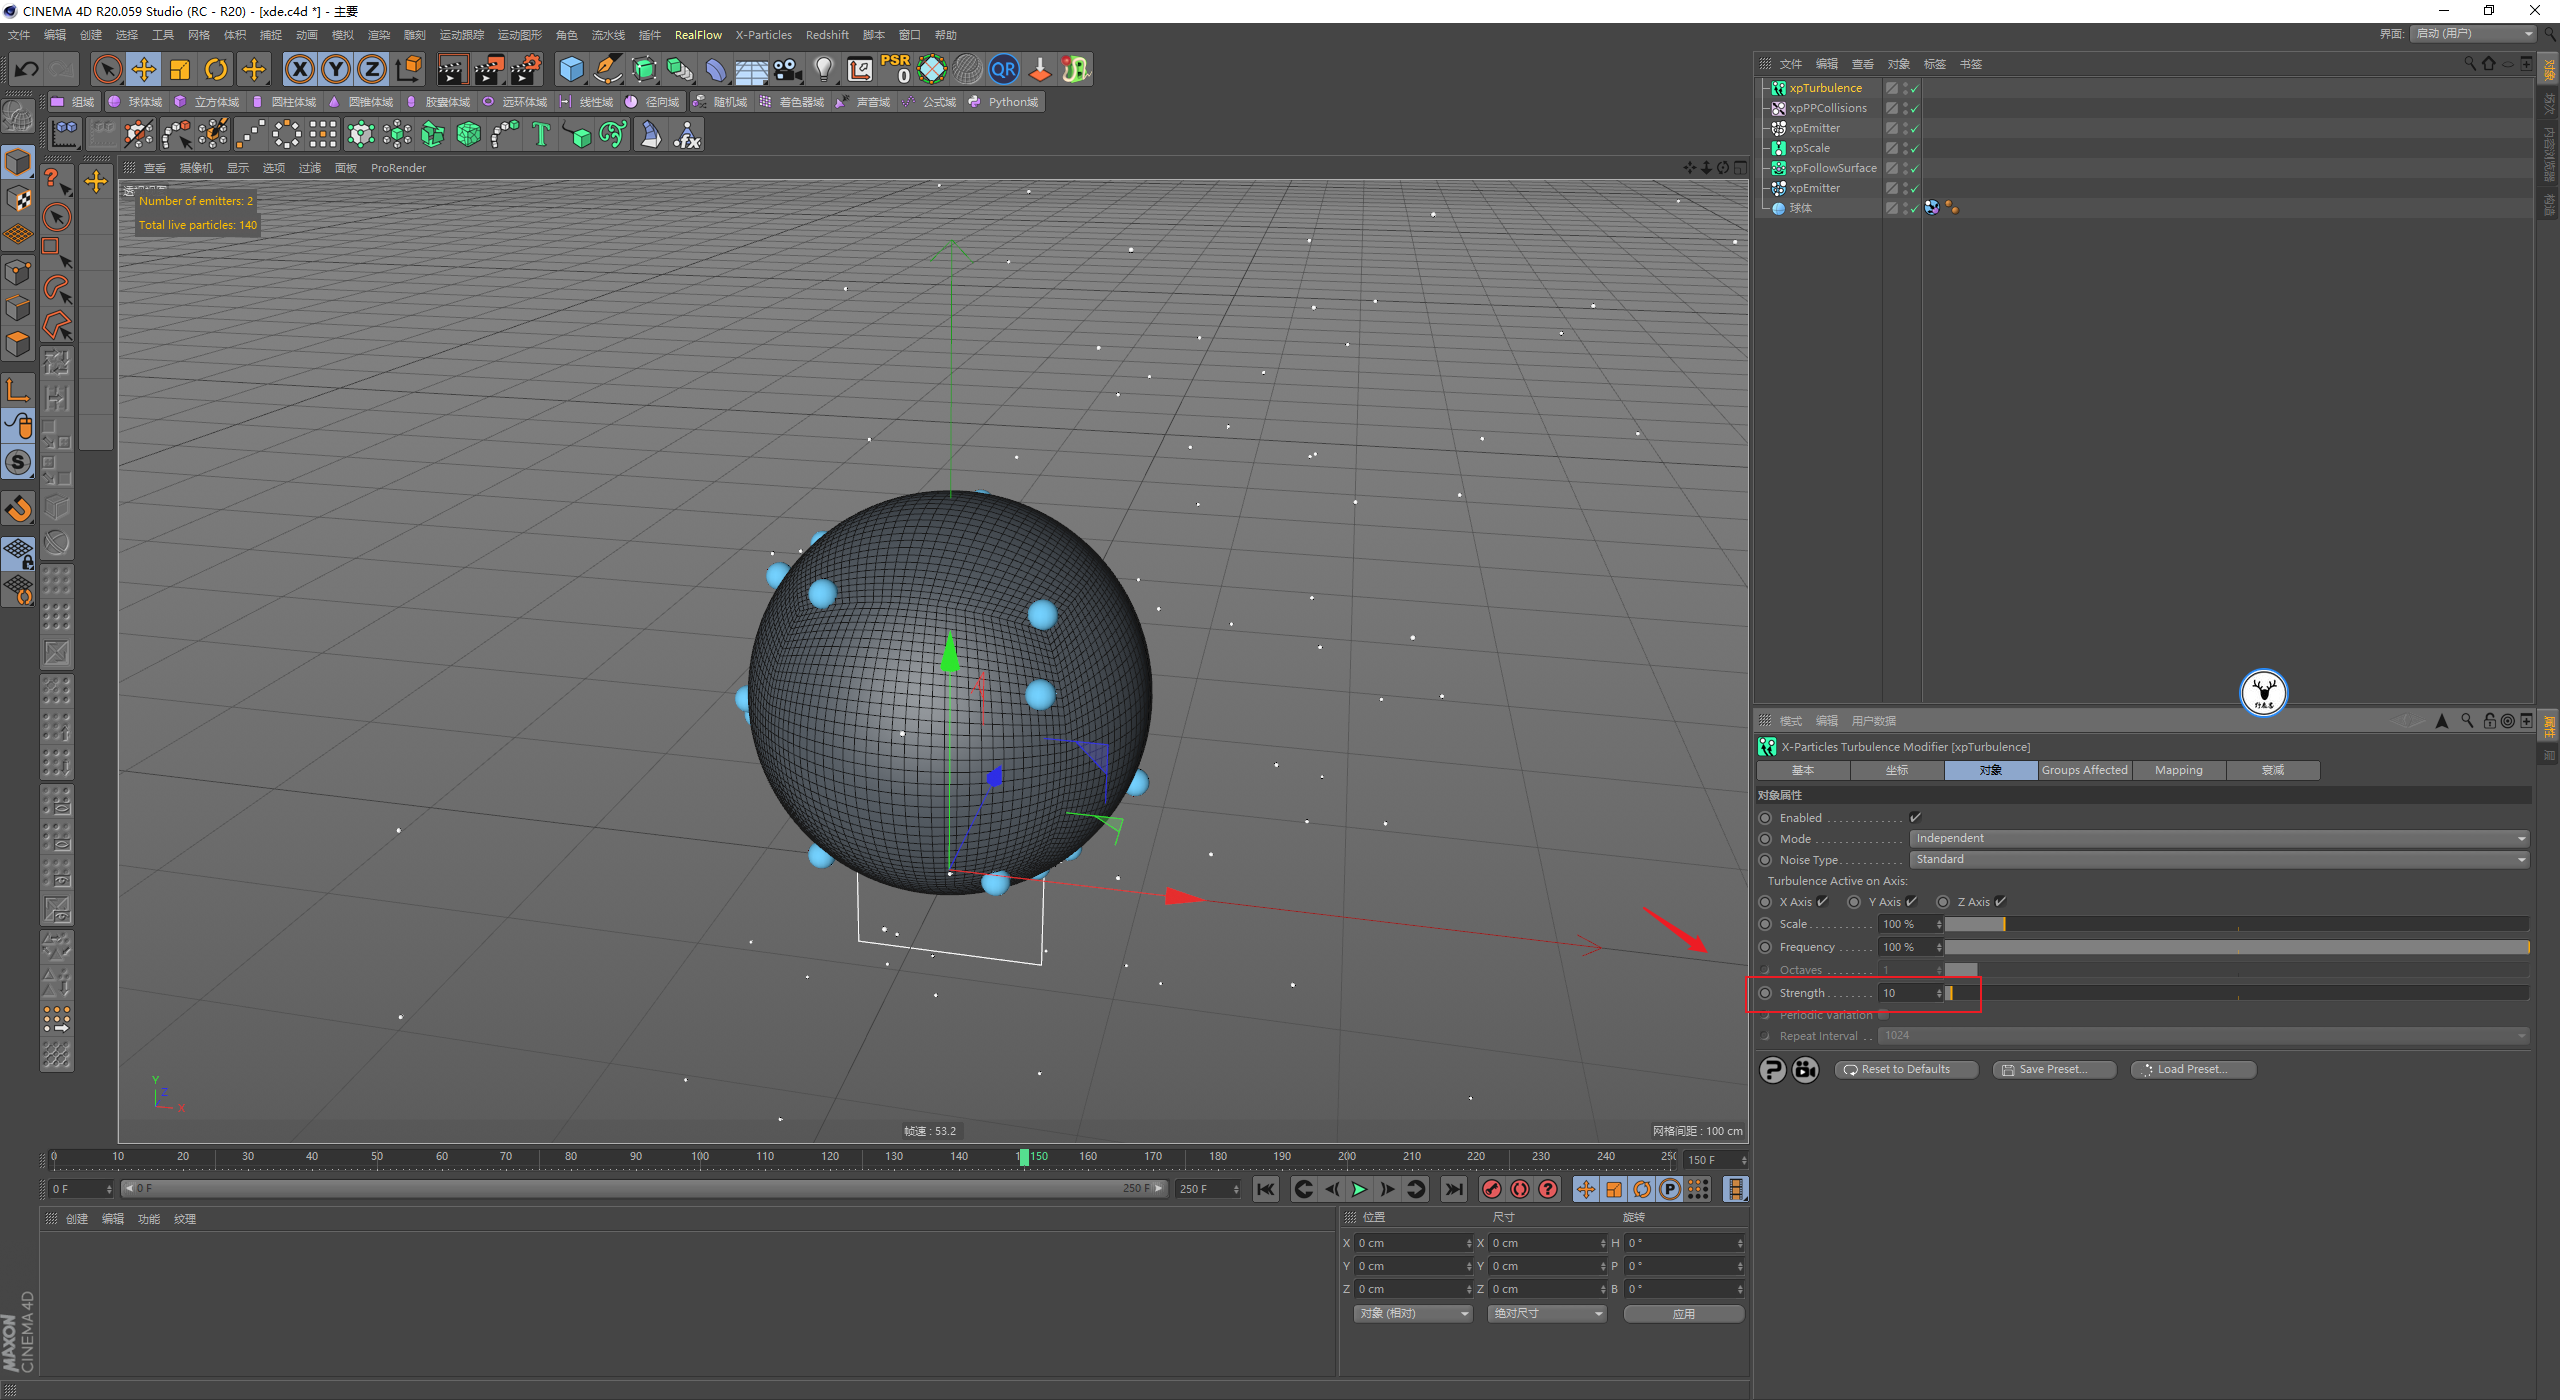The image size is (2560, 1400).
Task: Click the Strength slider bar
Action: click(x=2236, y=993)
